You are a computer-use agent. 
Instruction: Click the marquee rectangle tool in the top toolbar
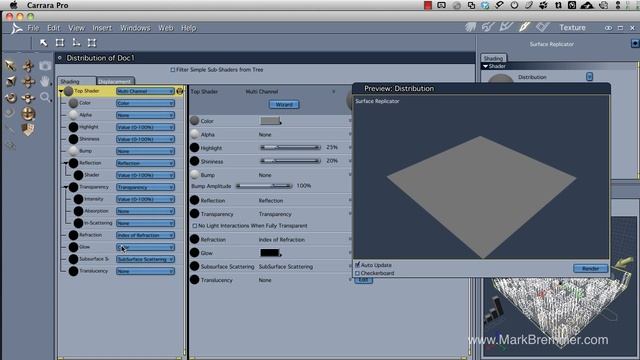click(x=60, y=42)
